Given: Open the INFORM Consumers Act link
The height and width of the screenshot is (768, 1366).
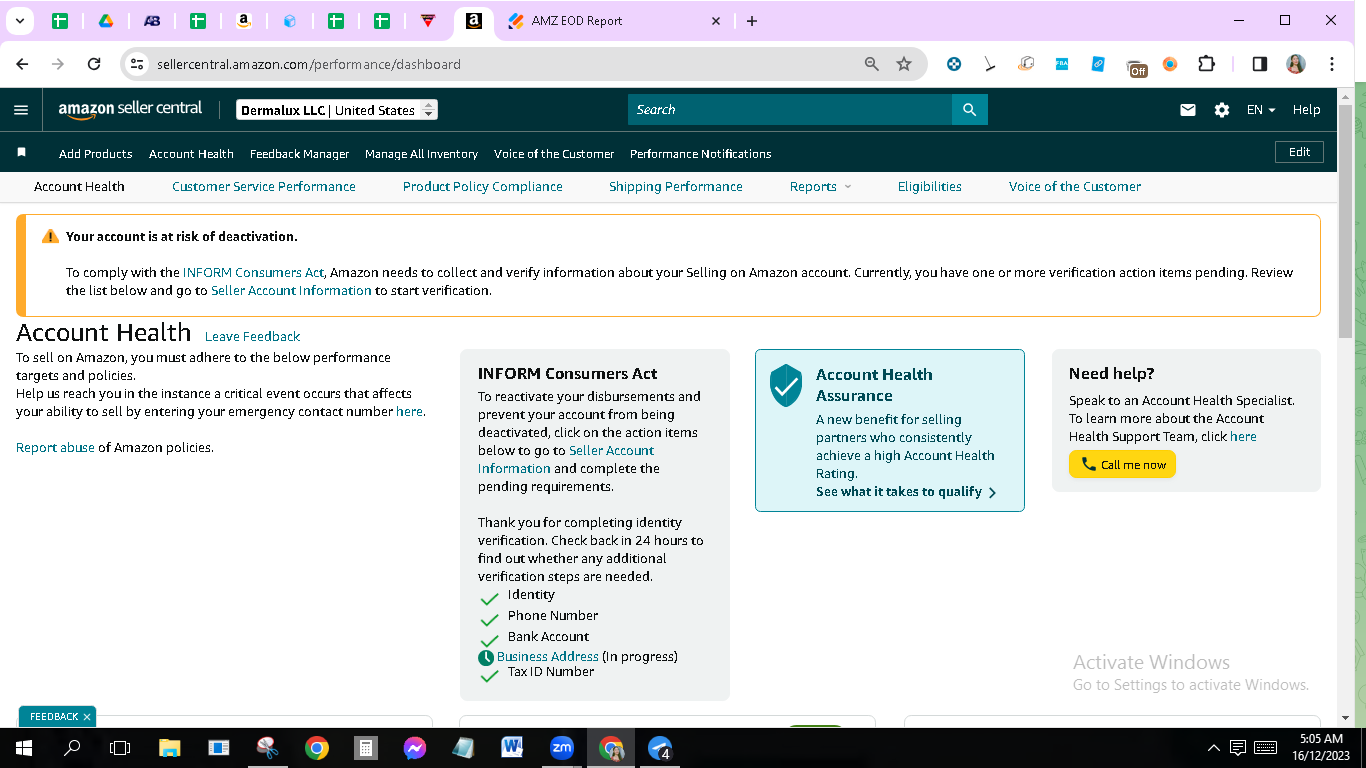Looking at the screenshot, I should click(x=254, y=272).
